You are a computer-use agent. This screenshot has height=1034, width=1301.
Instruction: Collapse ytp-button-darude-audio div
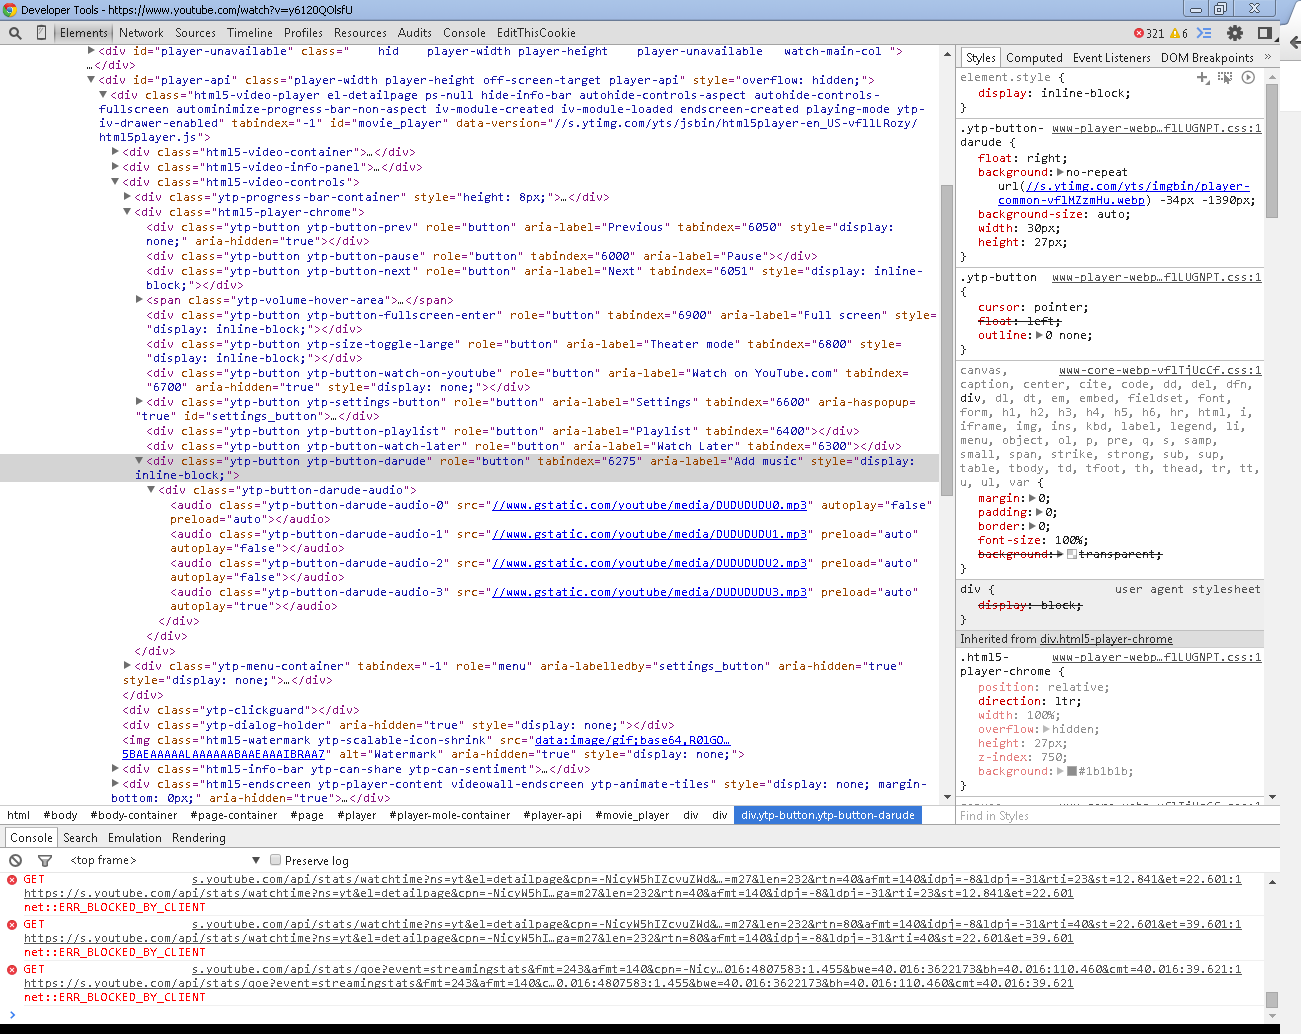[x=151, y=489]
